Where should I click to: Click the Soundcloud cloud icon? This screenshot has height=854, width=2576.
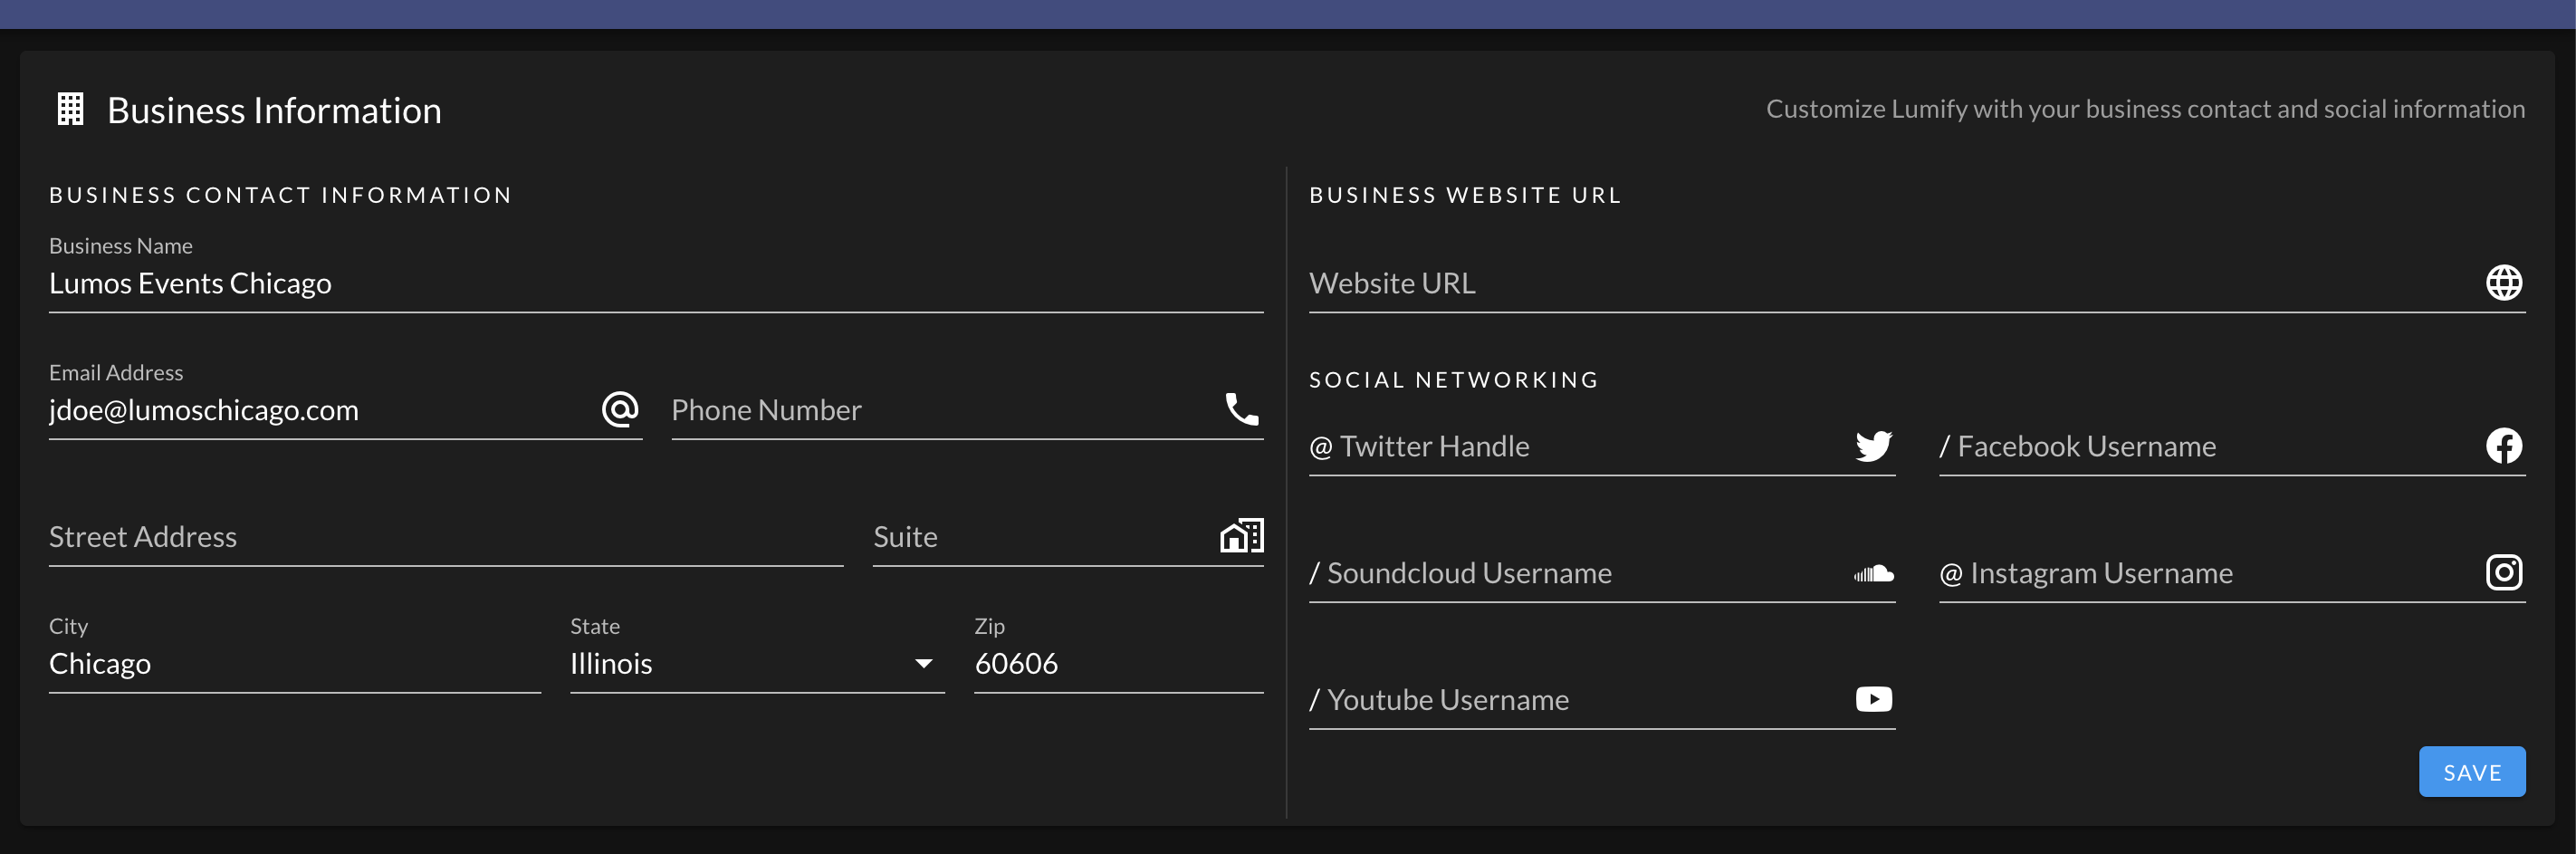pyautogui.click(x=1873, y=573)
